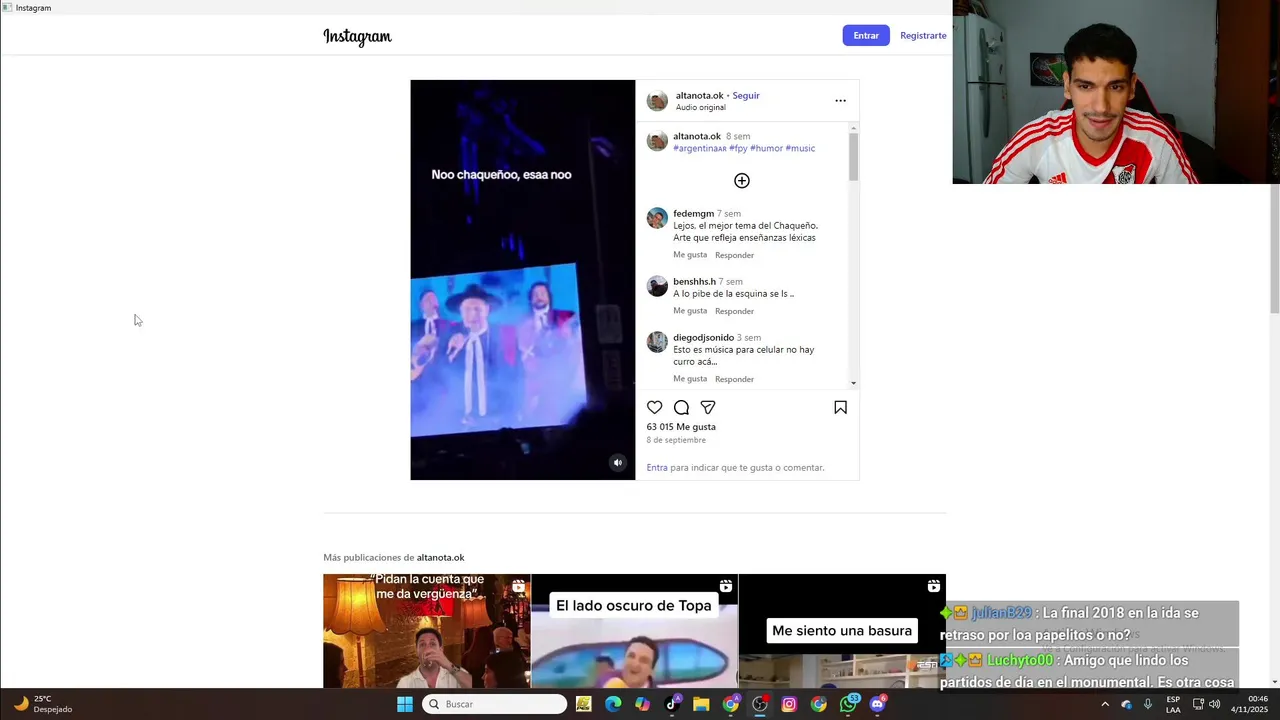This screenshot has width=1280, height=720.
Task: Open the 'Pidan la cuenta' reel thumbnail
Action: pos(427,631)
